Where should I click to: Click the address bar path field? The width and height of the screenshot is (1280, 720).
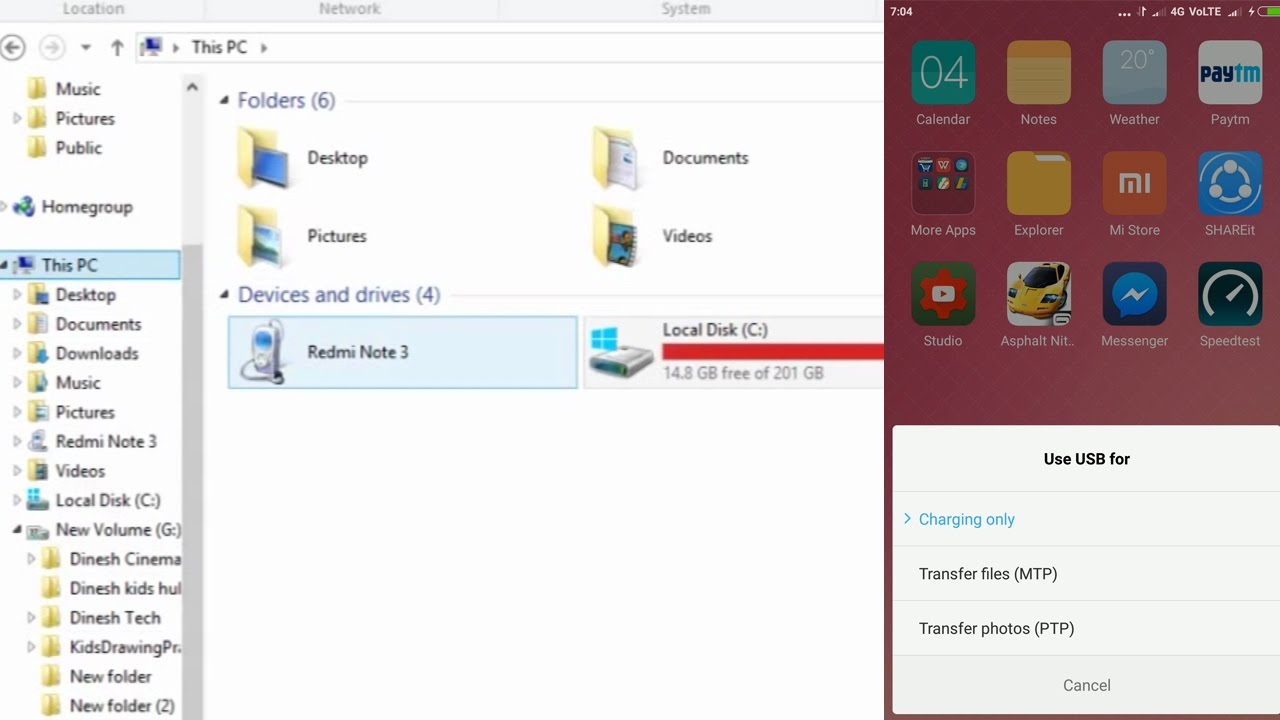(509, 47)
